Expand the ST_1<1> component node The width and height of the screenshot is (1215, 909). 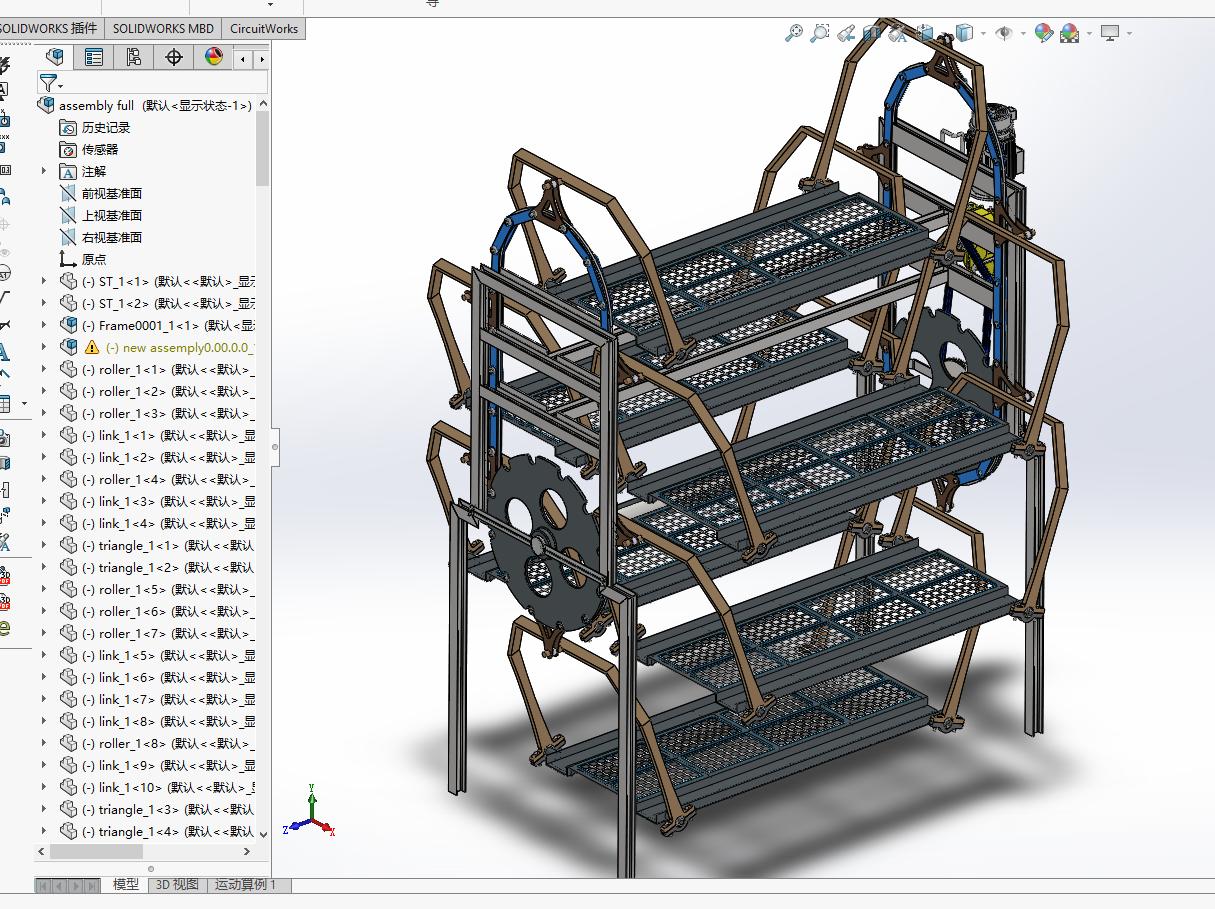[43, 280]
